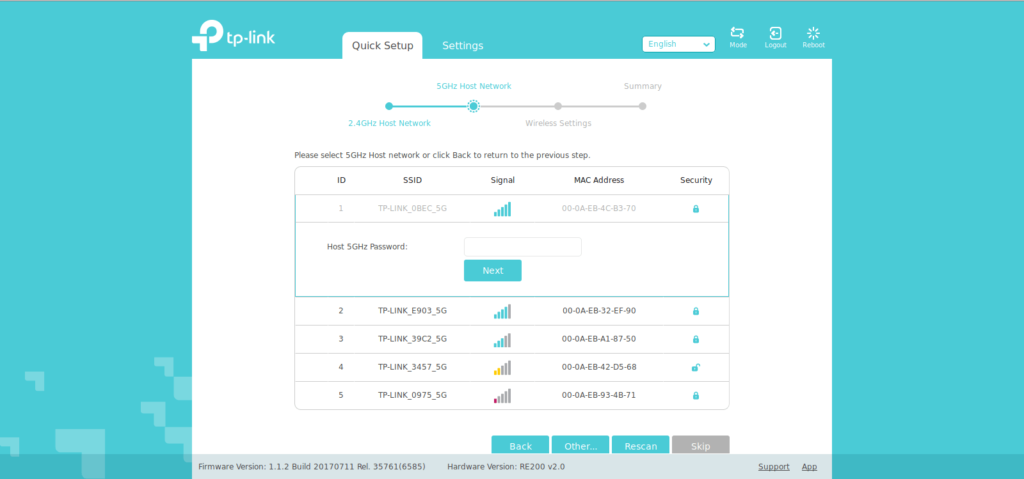Click the Next button
Viewport: 1024px width, 479px height.
[x=492, y=271]
